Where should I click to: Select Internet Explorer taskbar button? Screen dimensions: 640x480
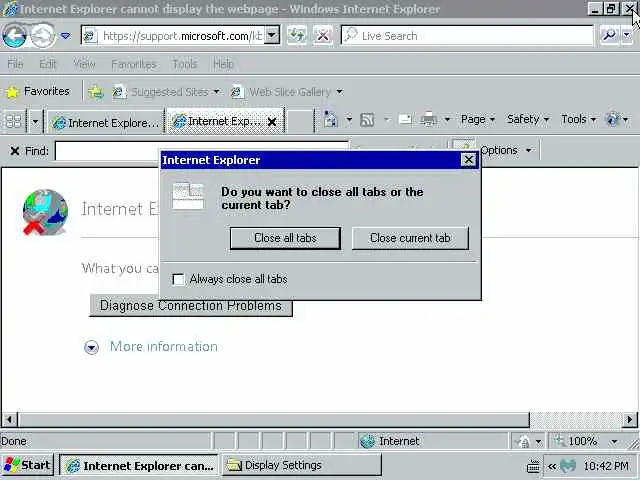(139, 465)
